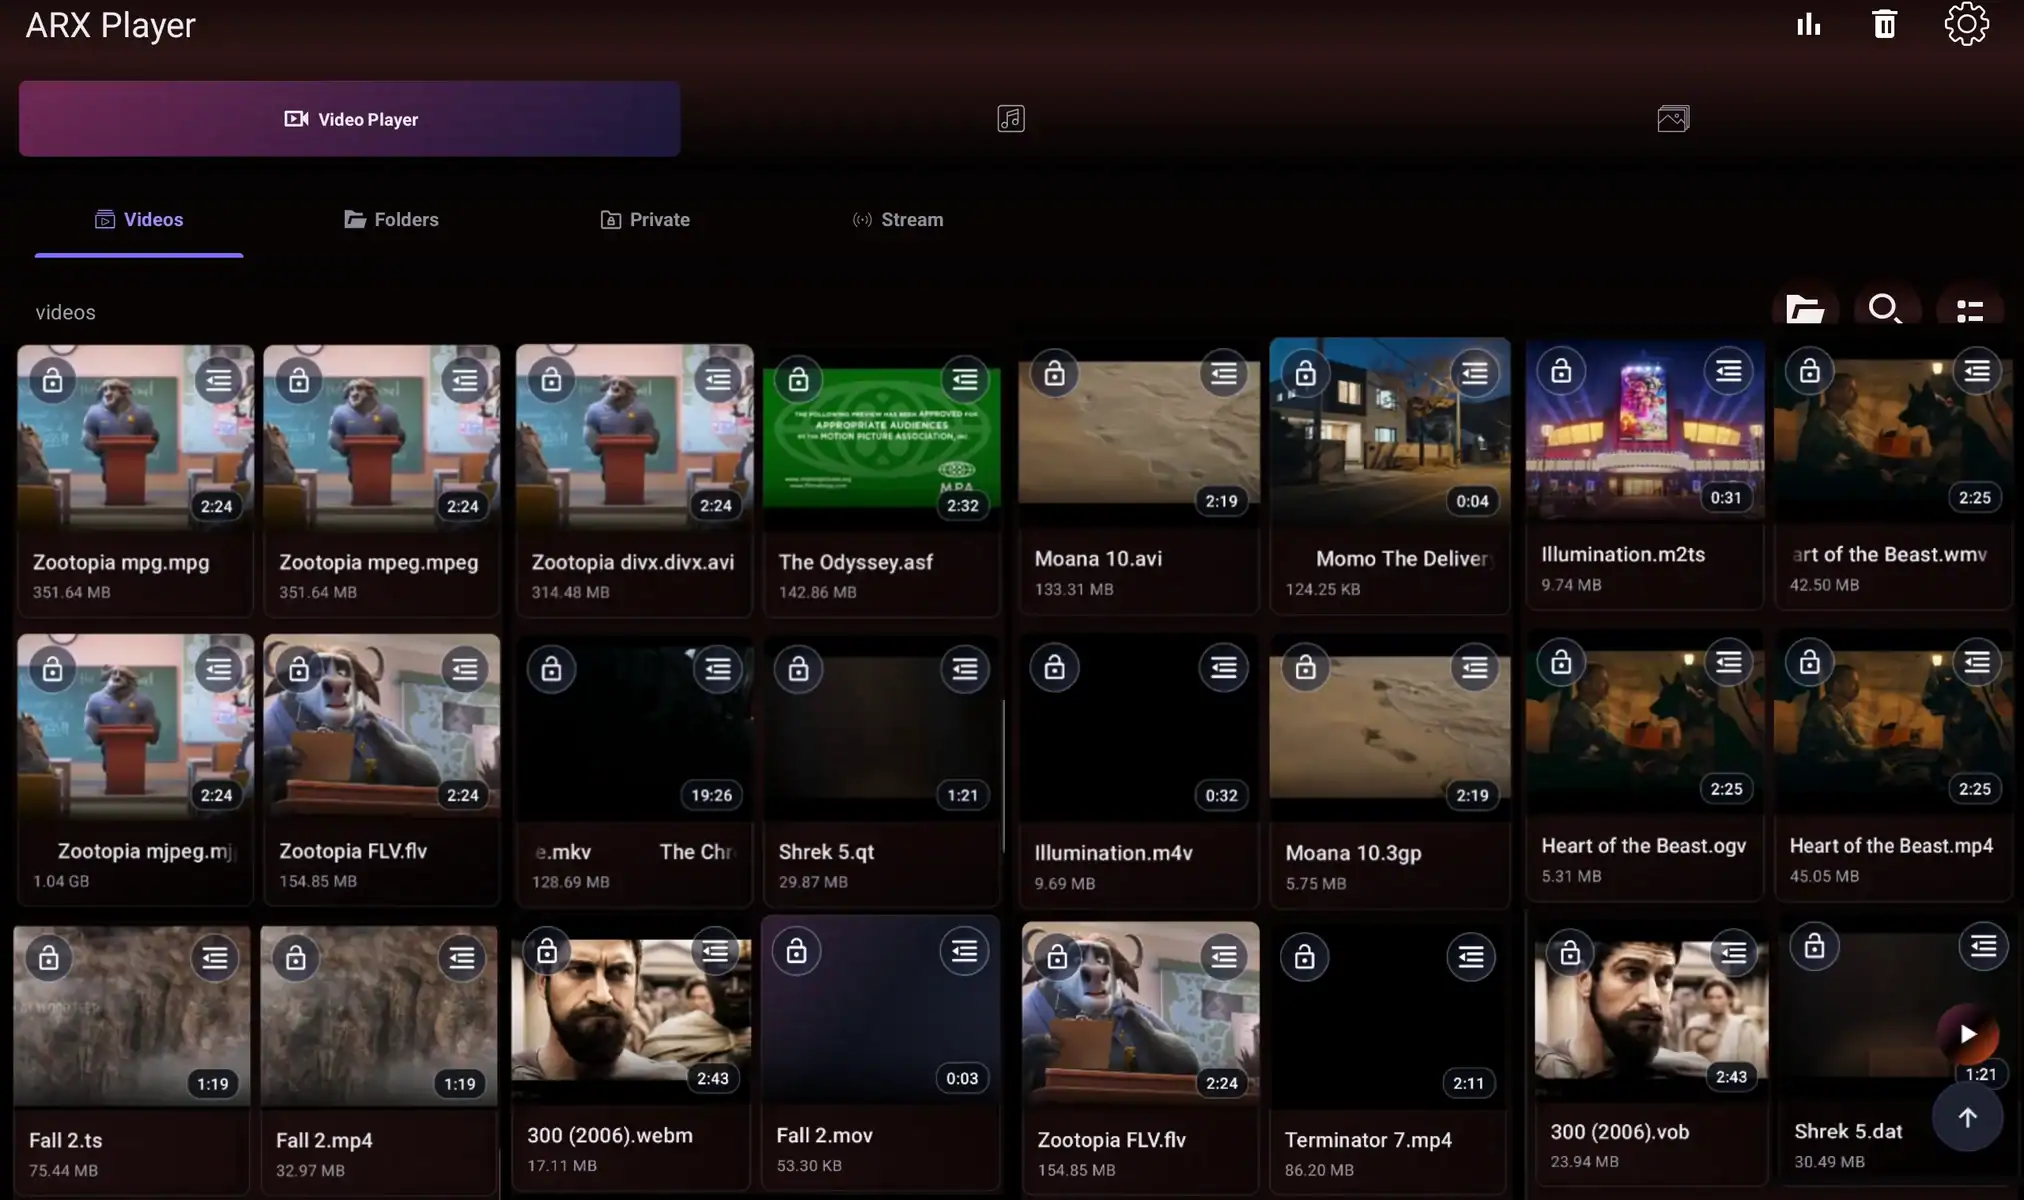This screenshot has width=2024, height=1200.
Task: Open playlist menu for Fall 2.mov
Action: 964,951
